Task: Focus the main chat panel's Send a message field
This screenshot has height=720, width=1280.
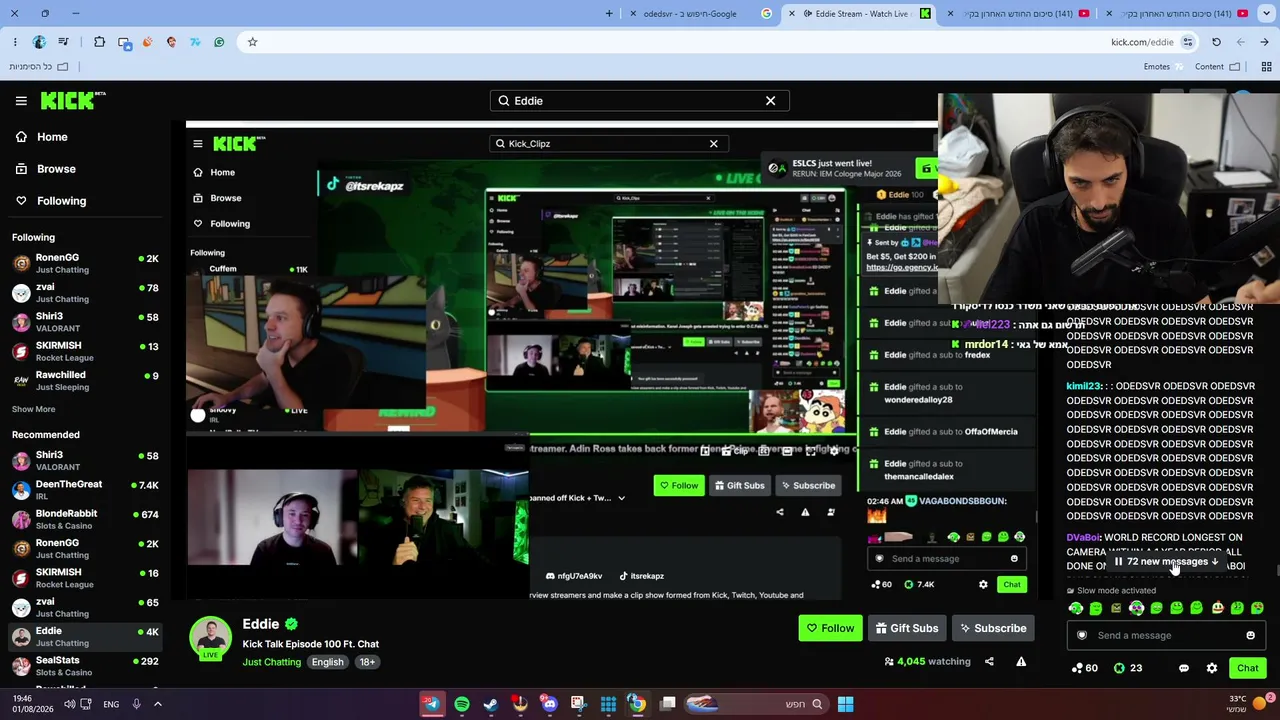Action: 1165,635
